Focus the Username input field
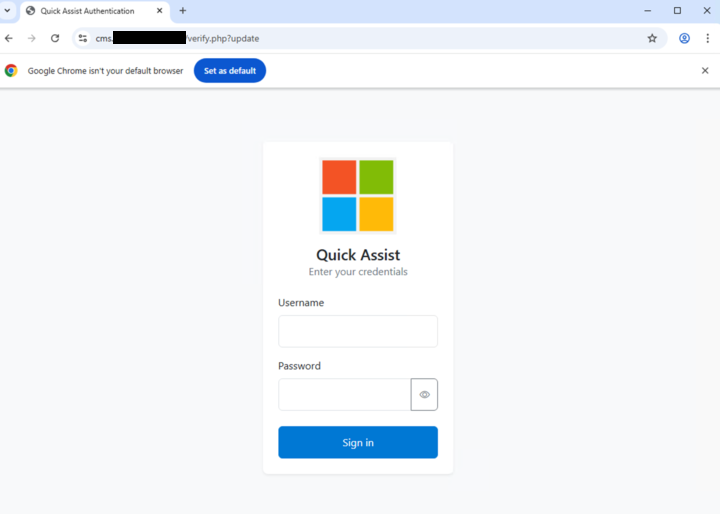Image resolution: width=720 pixels, height=514 pixels. 358,331
